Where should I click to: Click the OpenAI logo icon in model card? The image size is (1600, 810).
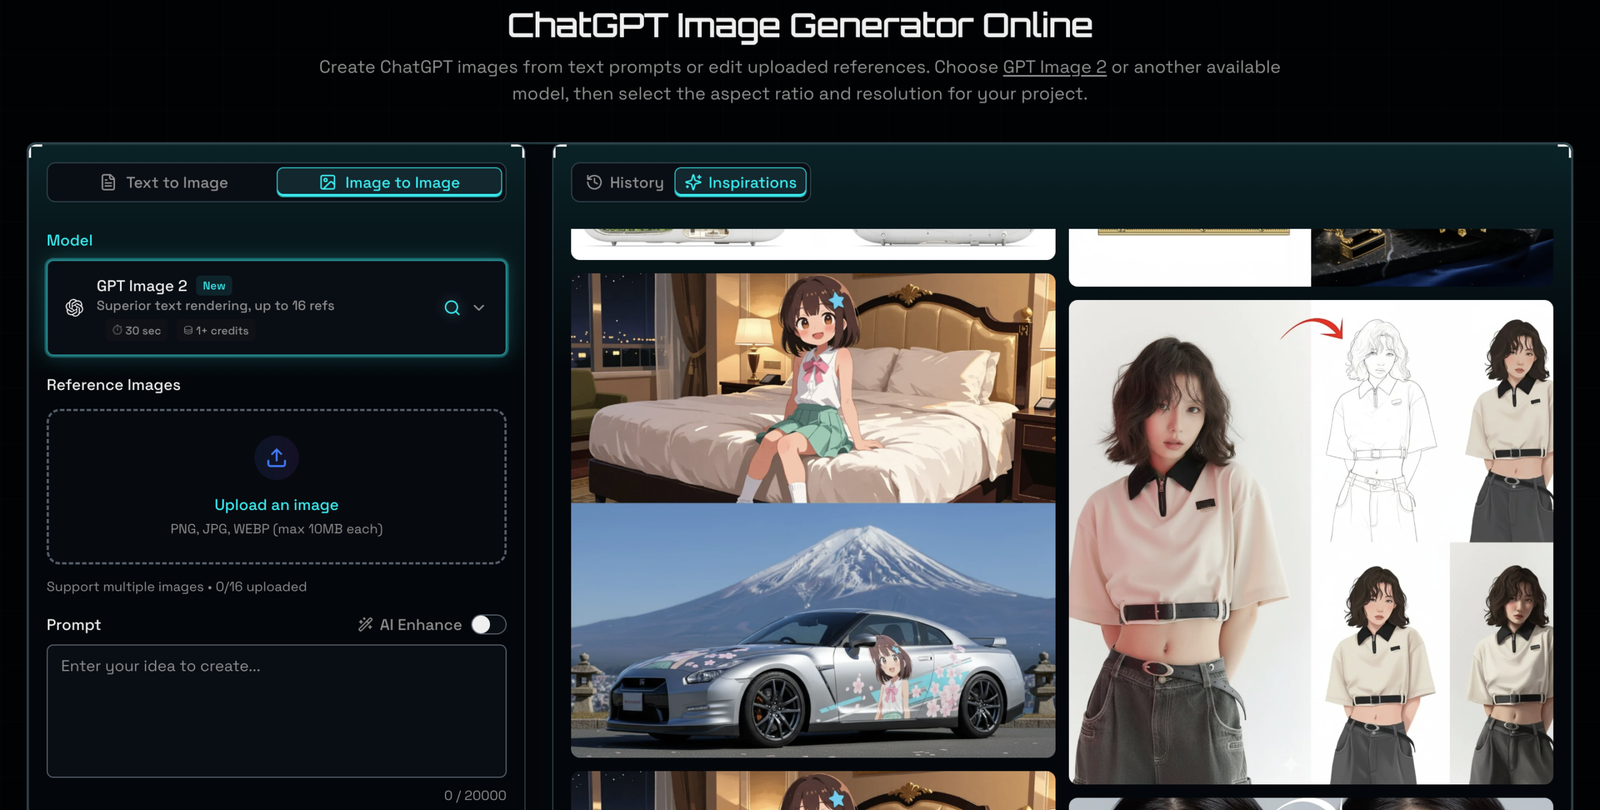click(74, 308)
